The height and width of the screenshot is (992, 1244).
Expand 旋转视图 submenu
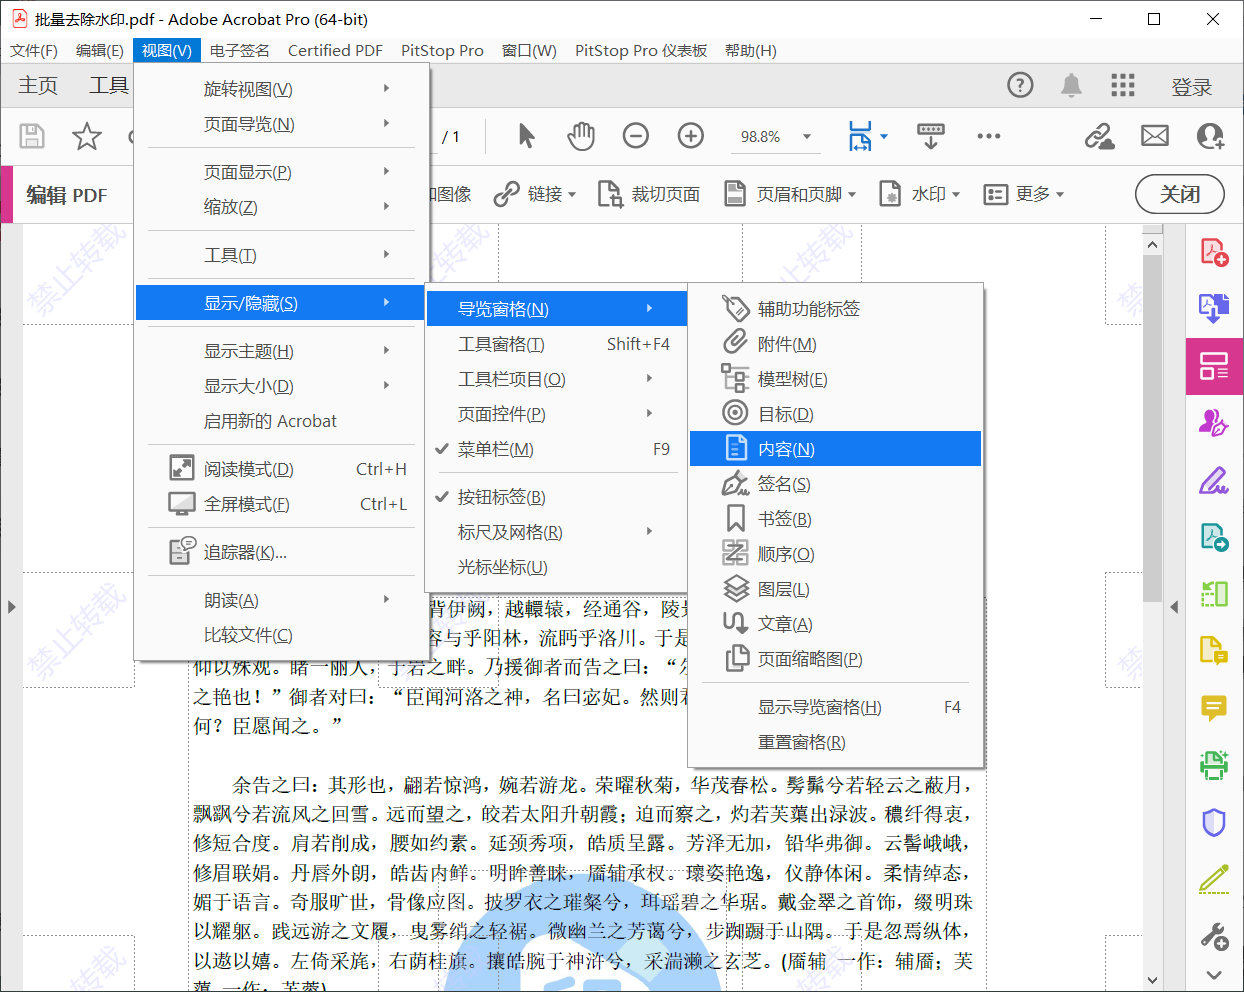point(281,89)
